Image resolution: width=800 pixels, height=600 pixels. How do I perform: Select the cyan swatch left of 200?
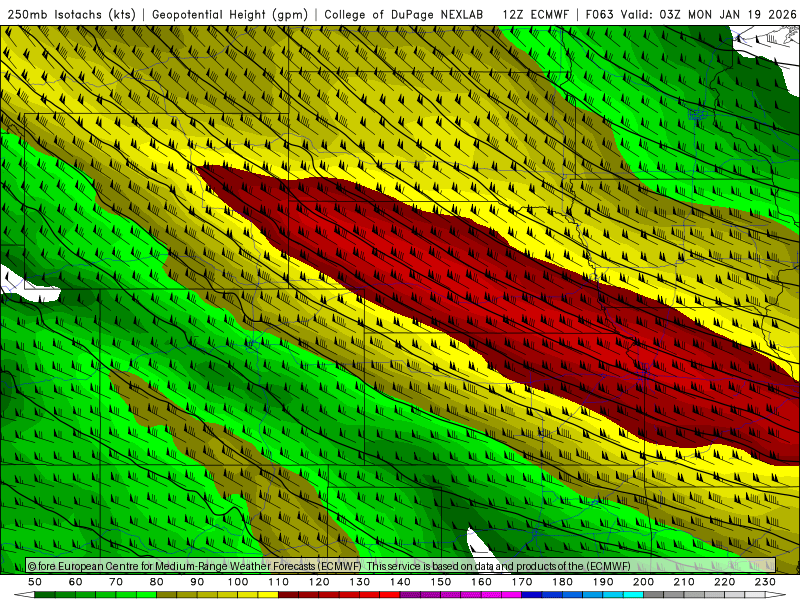point(633,595)
